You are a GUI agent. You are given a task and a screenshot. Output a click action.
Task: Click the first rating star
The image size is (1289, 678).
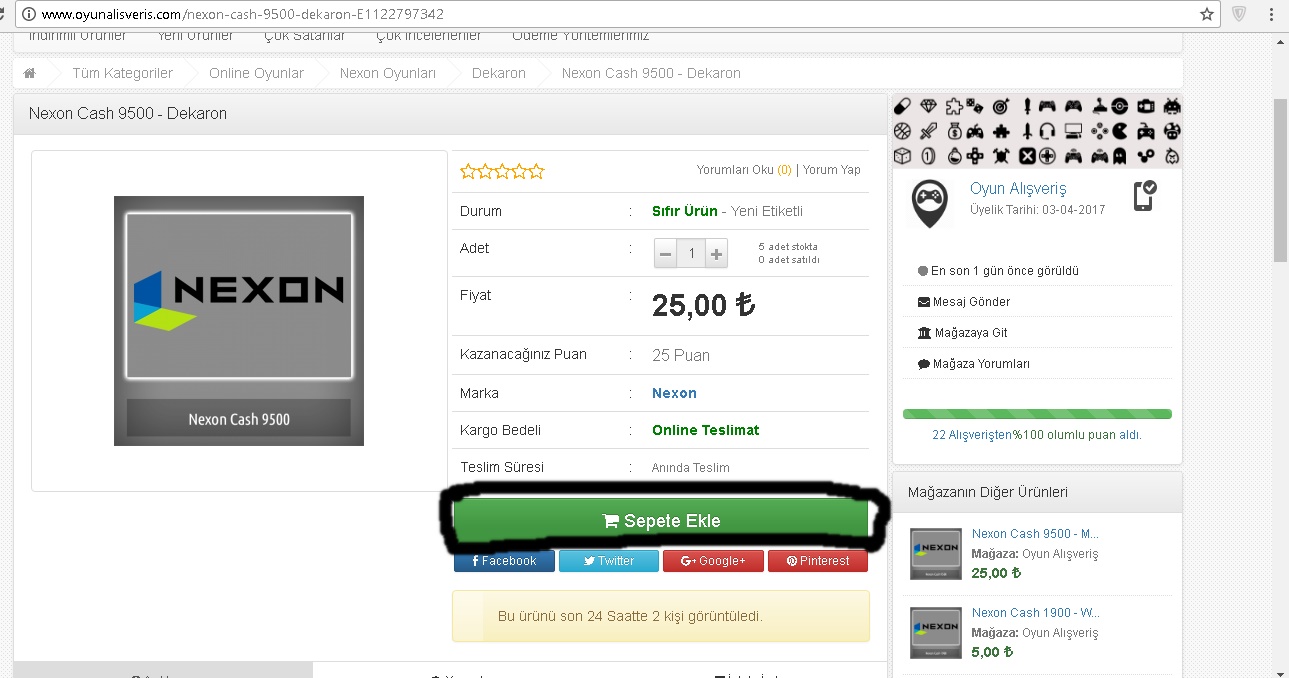click(468, 171)
